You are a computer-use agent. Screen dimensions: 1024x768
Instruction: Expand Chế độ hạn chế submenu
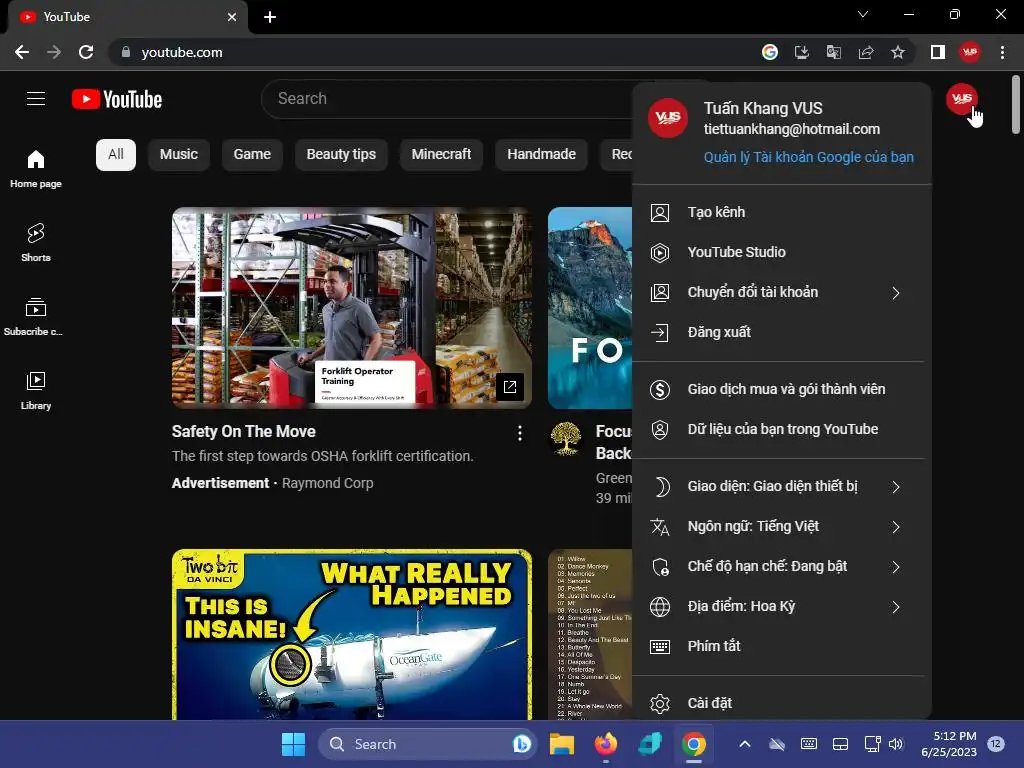click(x=781, y=566)
